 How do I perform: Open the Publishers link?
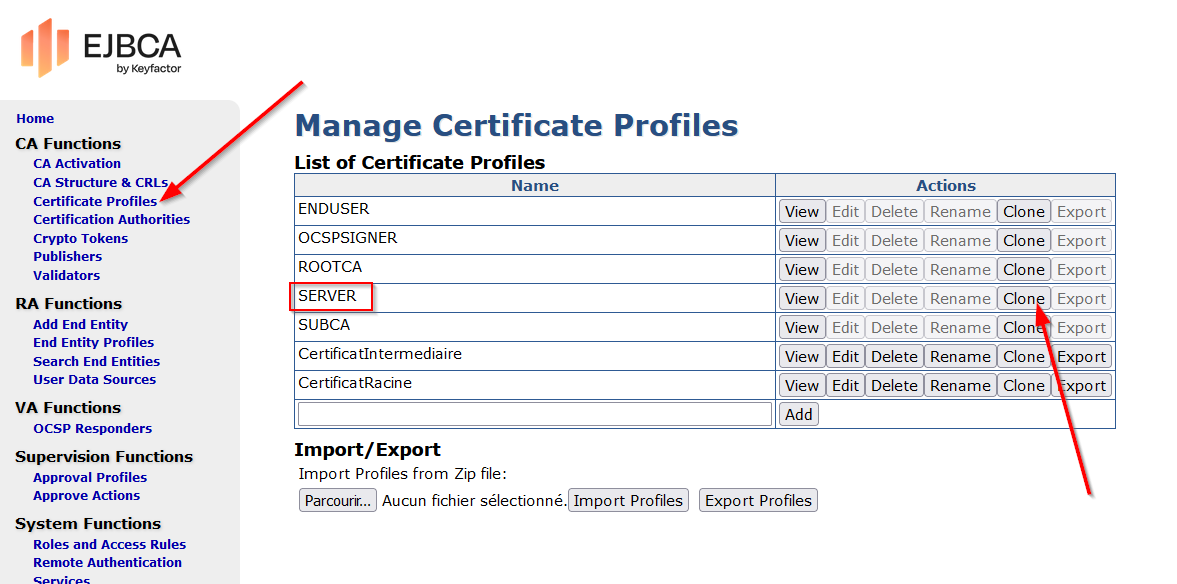coord(67,257)
